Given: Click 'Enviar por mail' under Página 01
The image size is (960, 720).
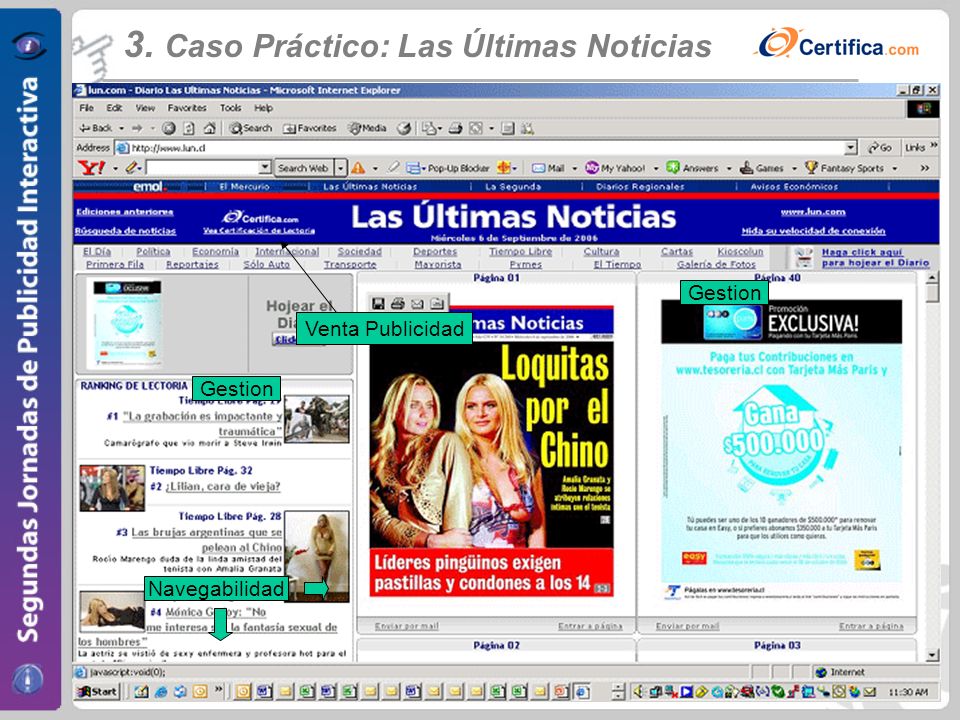Looking at the screenshot, I should [x=407, y=626].
